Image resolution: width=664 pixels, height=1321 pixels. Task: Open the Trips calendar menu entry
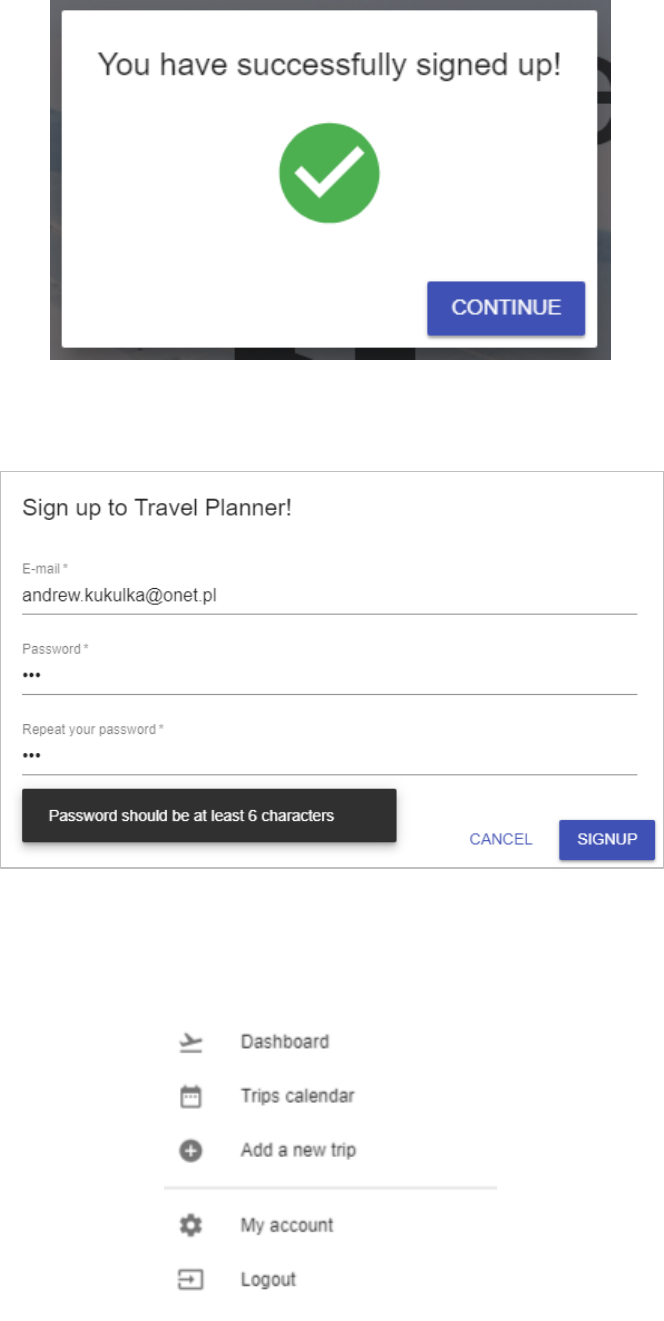(x=330, y=1096)
